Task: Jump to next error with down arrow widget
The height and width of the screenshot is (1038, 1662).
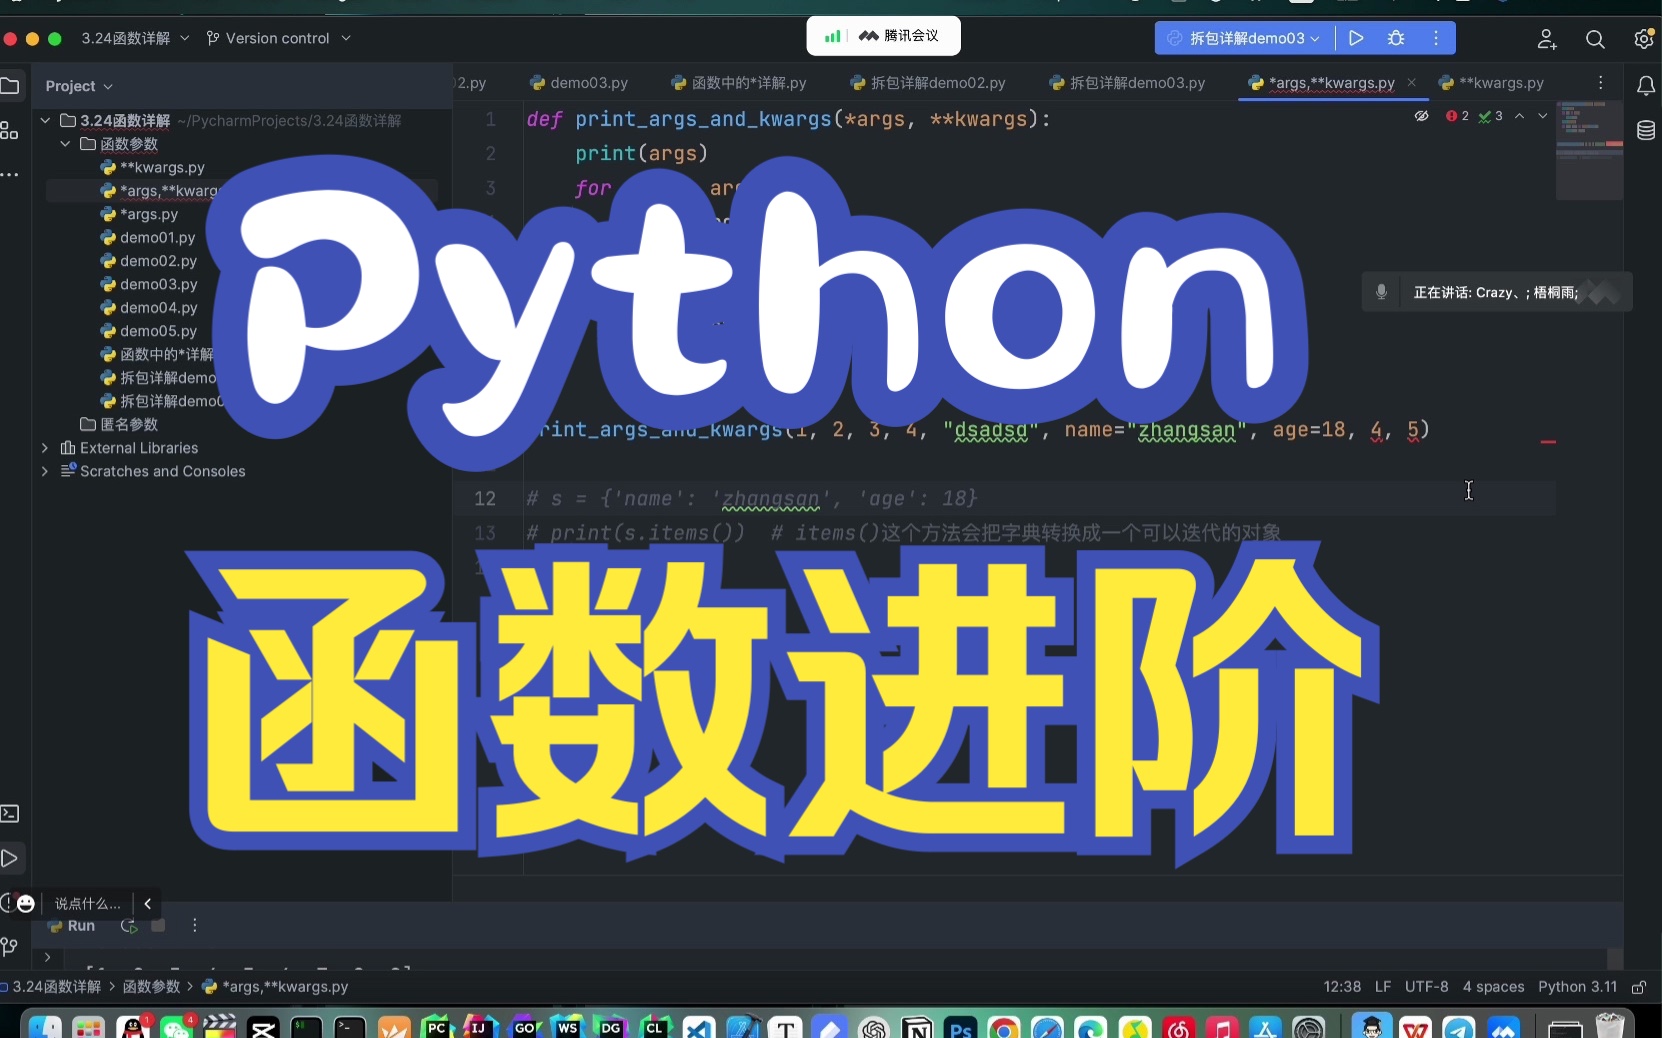Action: 1541,116
